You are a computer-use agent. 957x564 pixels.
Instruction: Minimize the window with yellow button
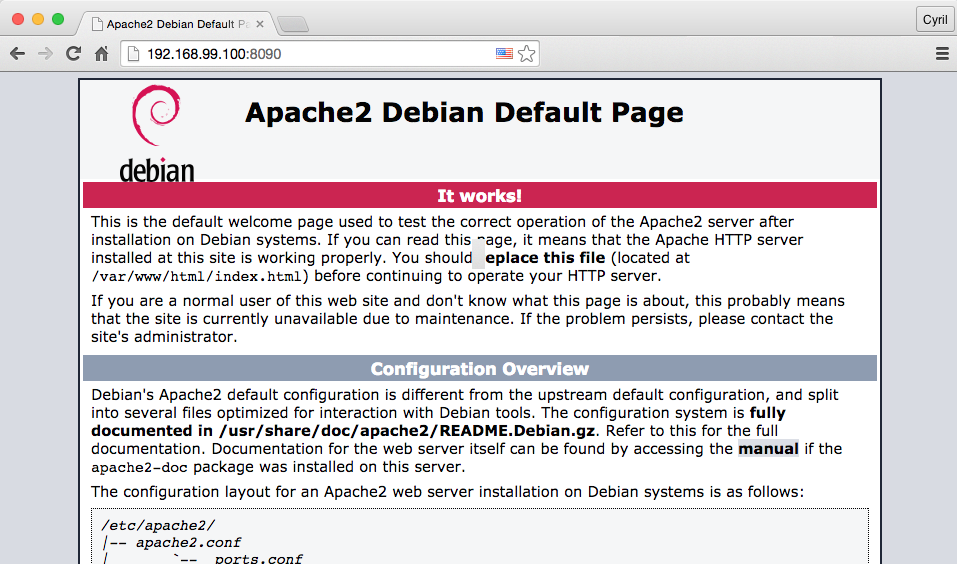pyautogui.click(x=38, y=20)
